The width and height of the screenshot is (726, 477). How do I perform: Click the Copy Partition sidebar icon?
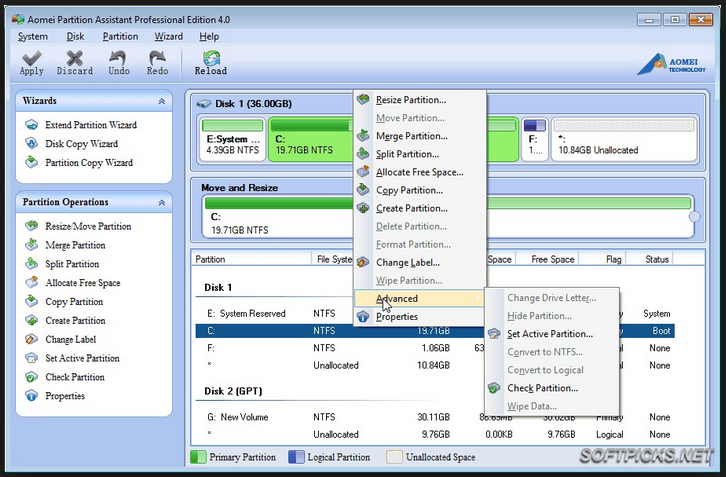click(x=31, y=301)
